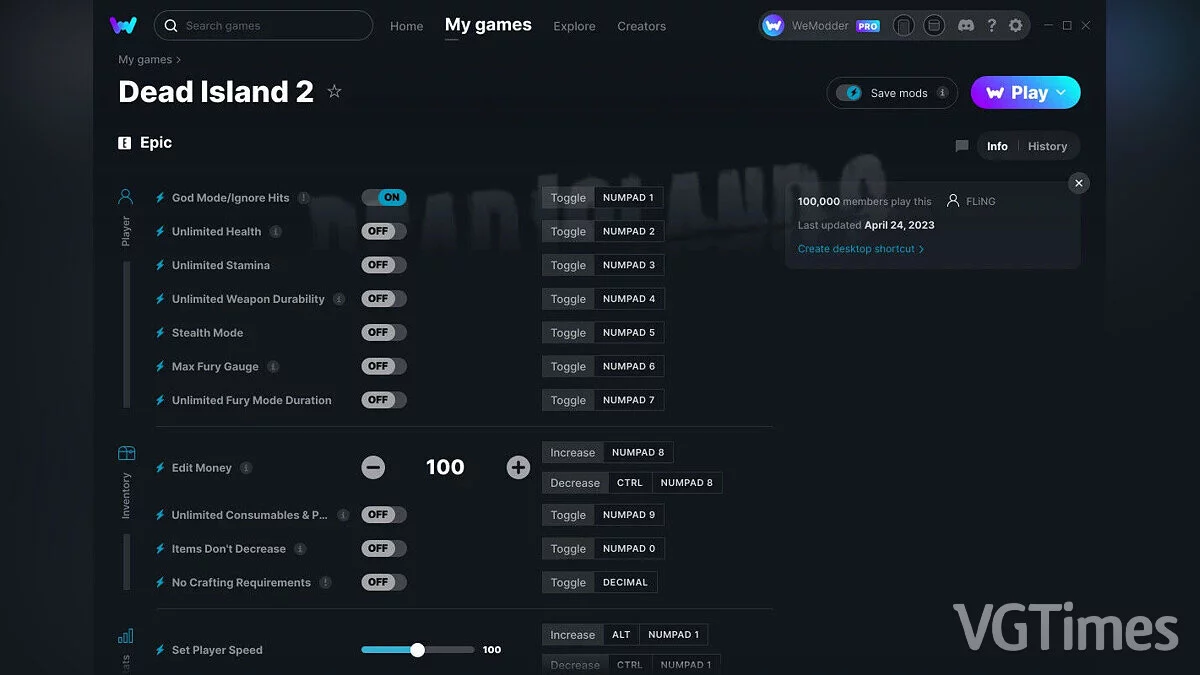The image size is (1200, 675).
Task: Click Create desktop shortcut link
Action: 860,249
